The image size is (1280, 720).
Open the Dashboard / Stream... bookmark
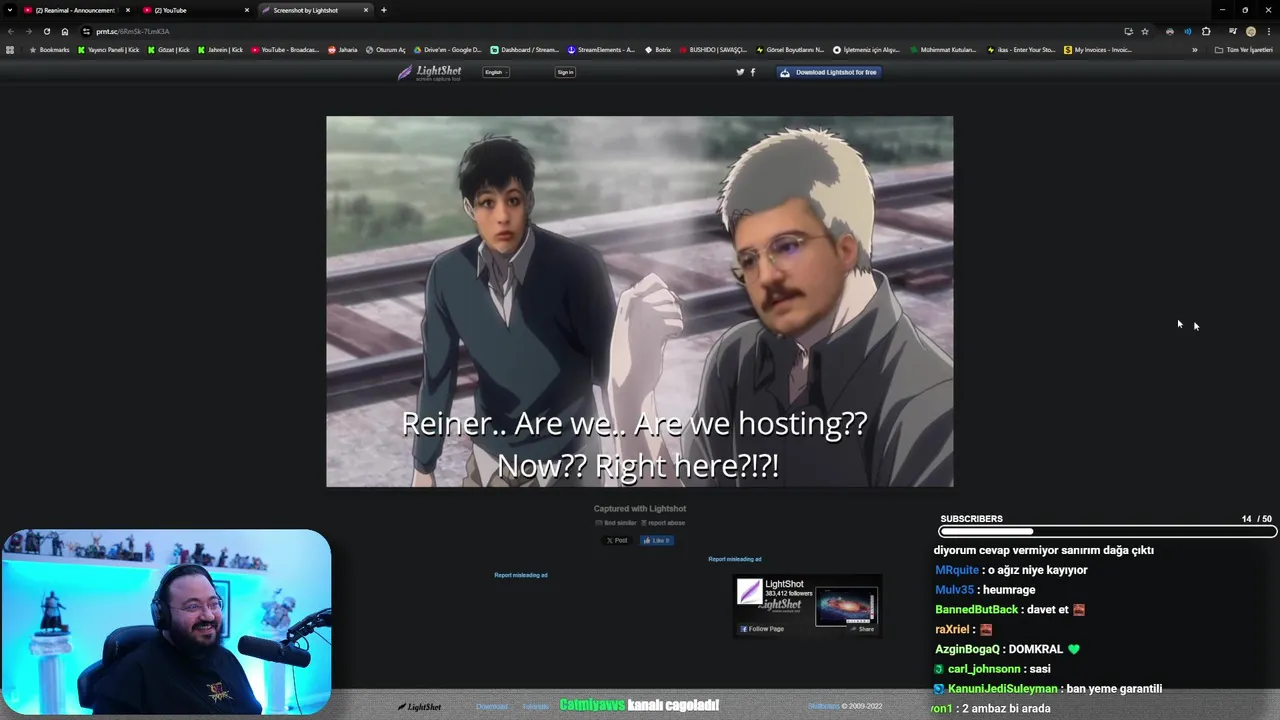(525, 50)
